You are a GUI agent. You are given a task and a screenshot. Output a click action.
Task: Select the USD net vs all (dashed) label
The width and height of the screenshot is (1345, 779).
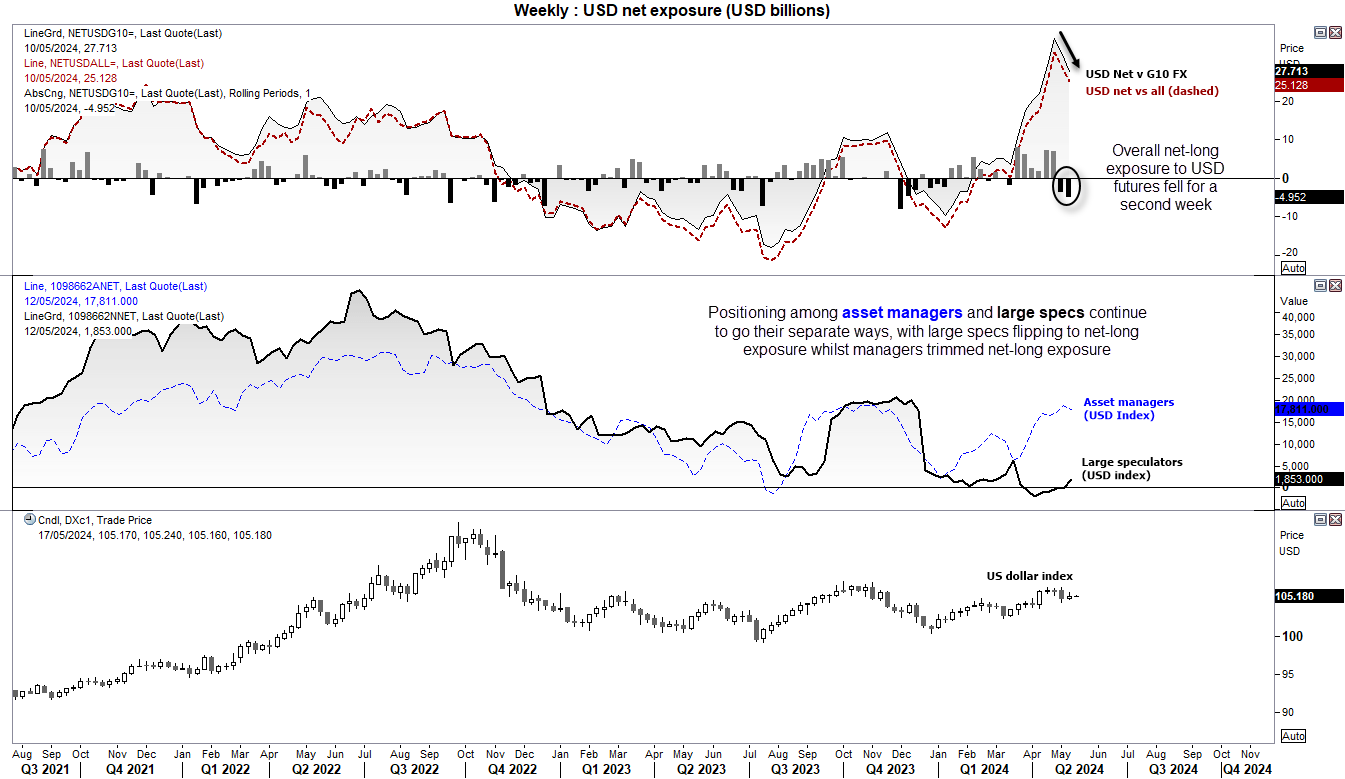click(x=1152, y=91)
